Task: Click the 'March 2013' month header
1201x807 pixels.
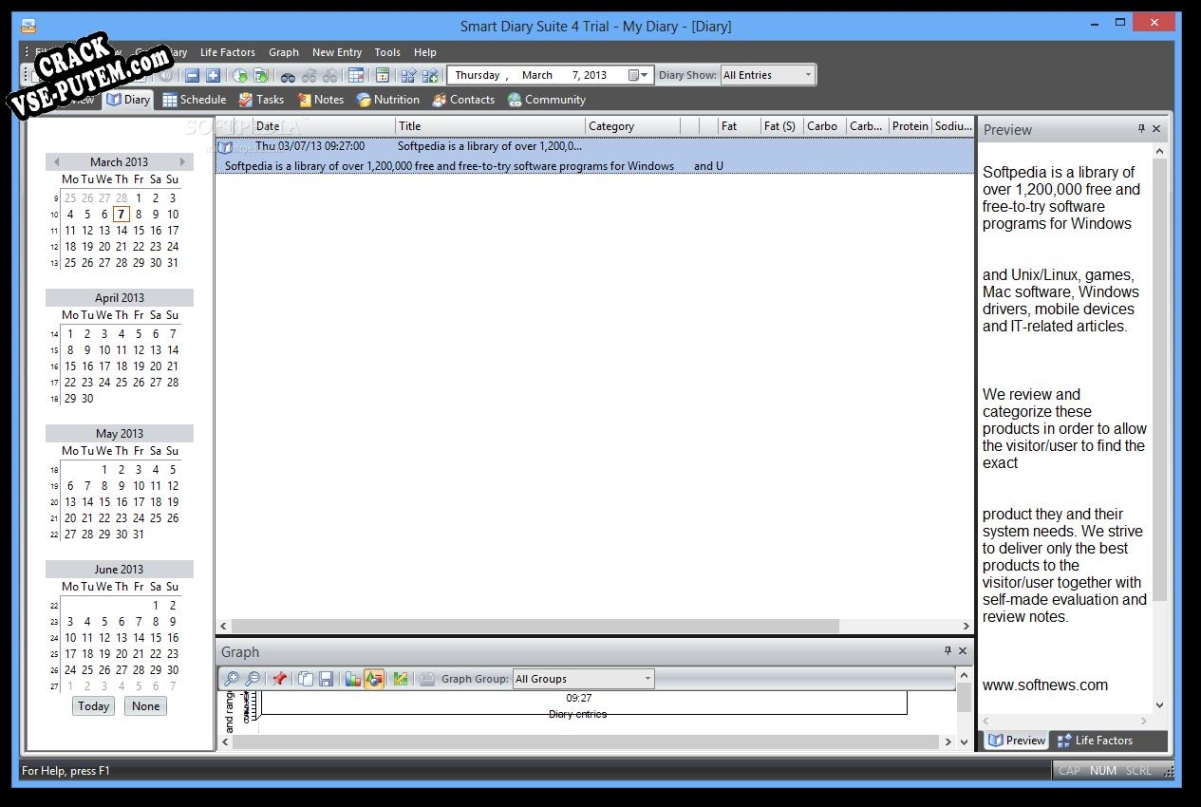Action: point(119,162)
